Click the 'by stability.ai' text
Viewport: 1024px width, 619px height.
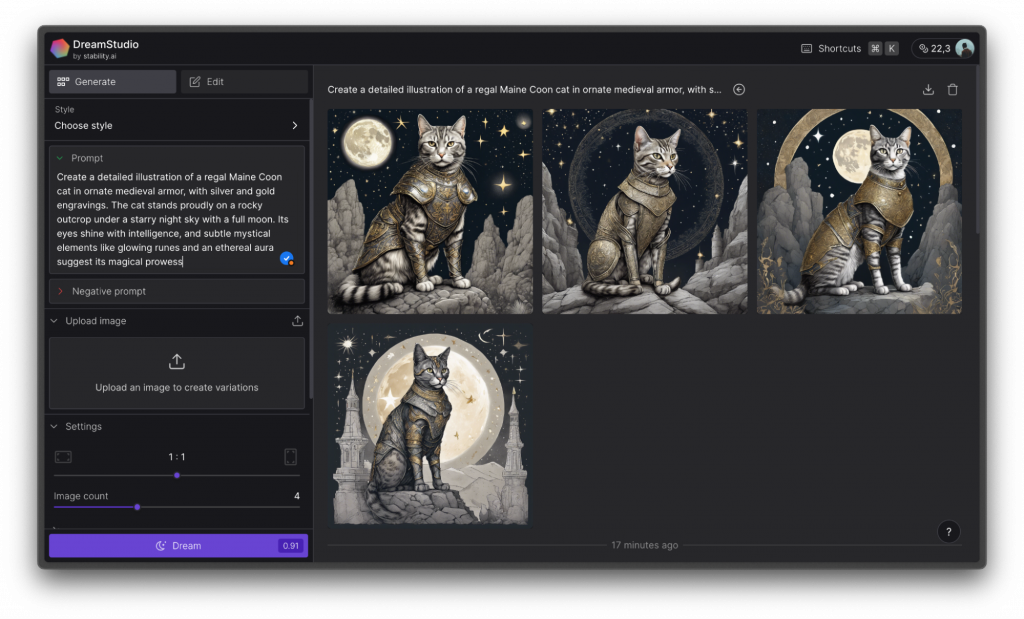coord(95,56)
